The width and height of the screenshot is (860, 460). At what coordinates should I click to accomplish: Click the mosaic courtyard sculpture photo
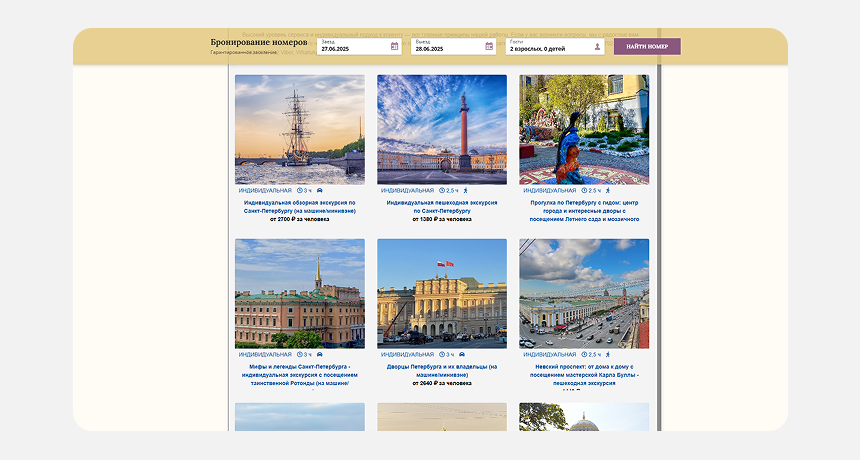coord(584,129)
